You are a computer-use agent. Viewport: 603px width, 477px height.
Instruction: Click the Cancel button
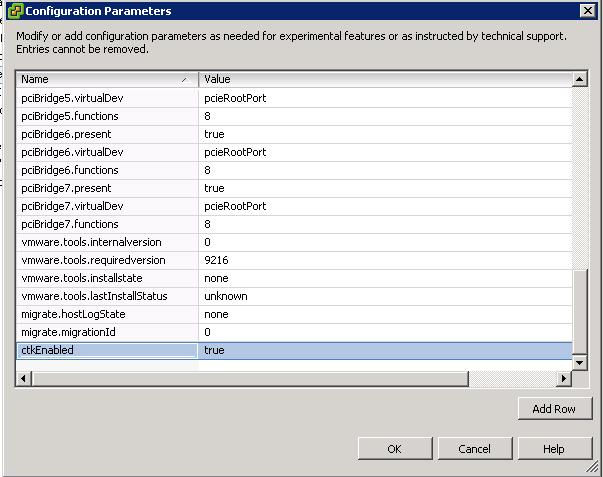475,449
